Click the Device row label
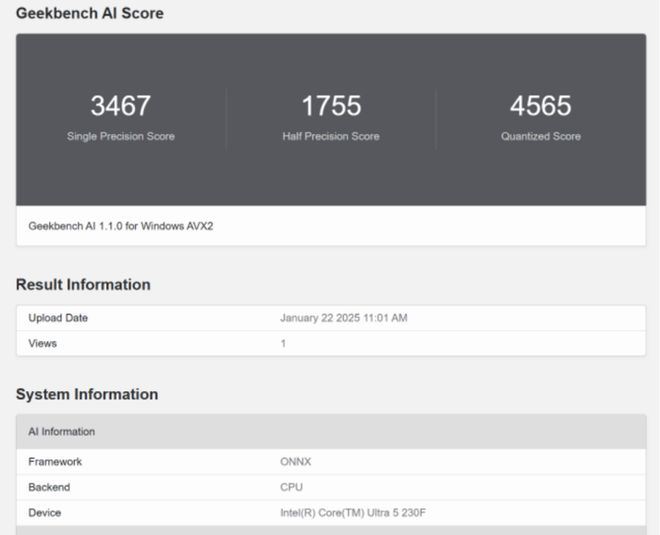The image size is (660, 535). [x=45, y=513]
